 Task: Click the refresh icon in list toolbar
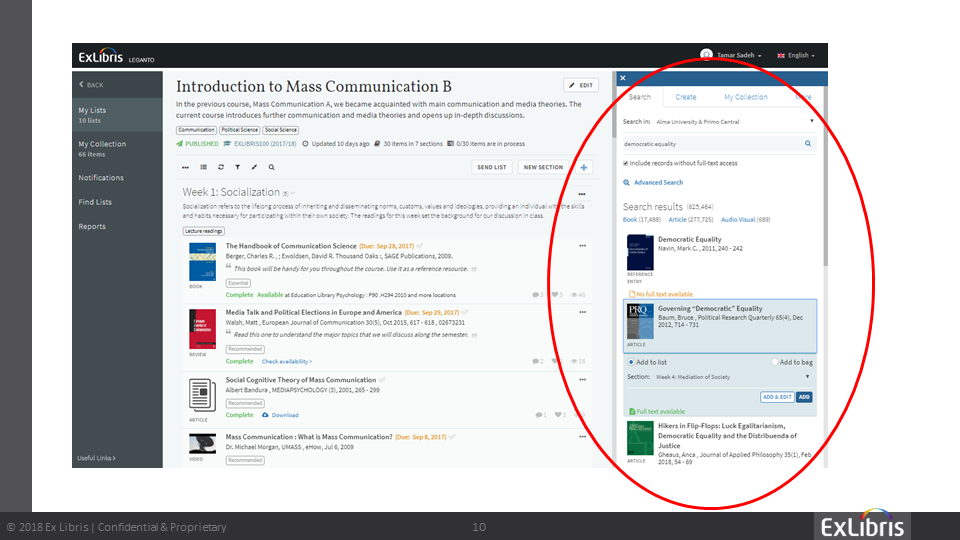click(221, 167)
